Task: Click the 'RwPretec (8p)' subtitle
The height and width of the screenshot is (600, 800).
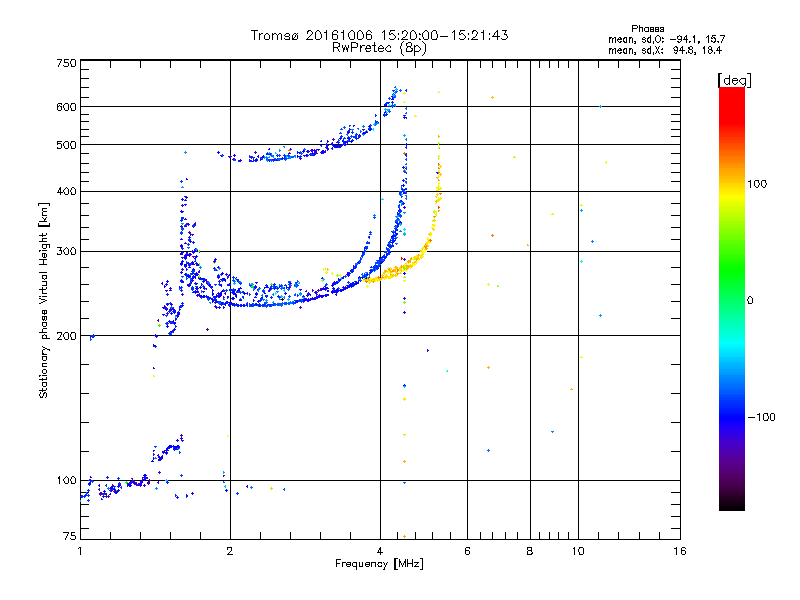Action: tap(379, 48)
